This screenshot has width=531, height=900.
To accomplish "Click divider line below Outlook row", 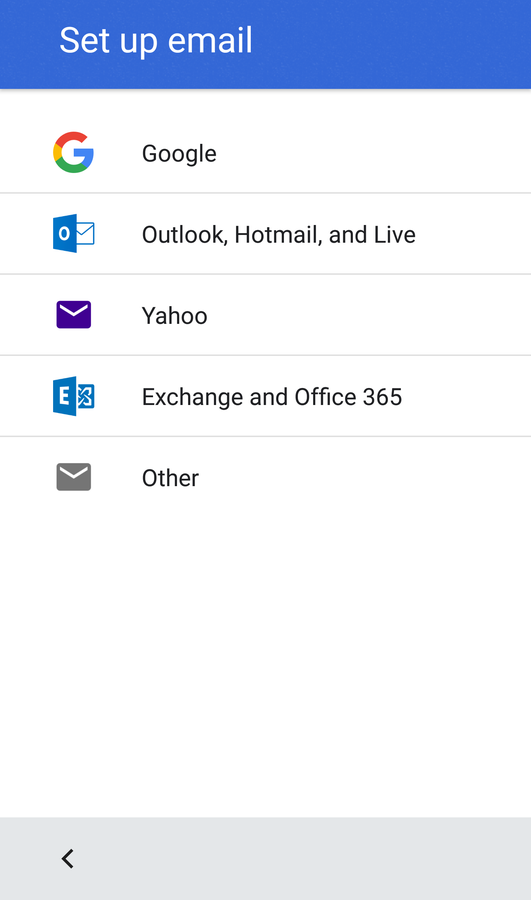I will (265, 274).
